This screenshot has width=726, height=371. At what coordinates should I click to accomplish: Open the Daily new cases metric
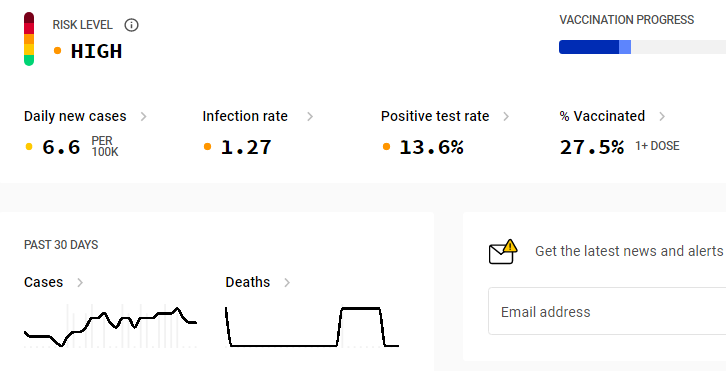pos(75,116)
